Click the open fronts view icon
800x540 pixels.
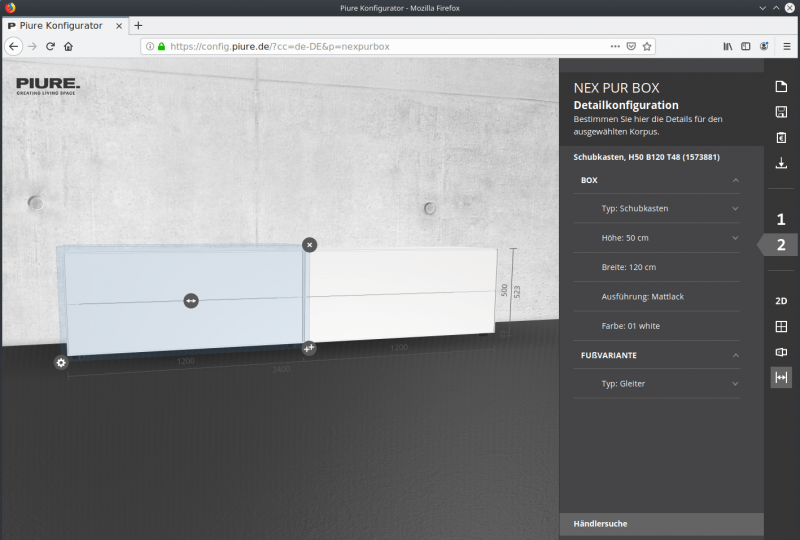pos(781,352)
